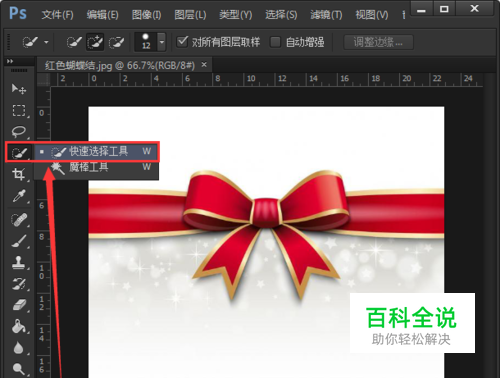This screenshot has width=500, height=378.
Task: Choose New Selection mode in the options bar
Action: 74,42
